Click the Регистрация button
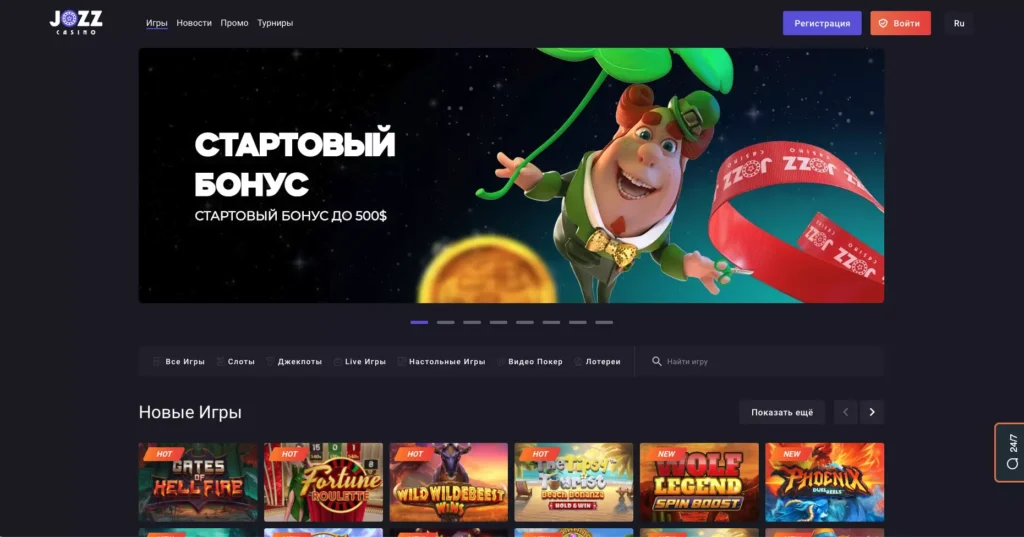 click(x=822, y=23)
